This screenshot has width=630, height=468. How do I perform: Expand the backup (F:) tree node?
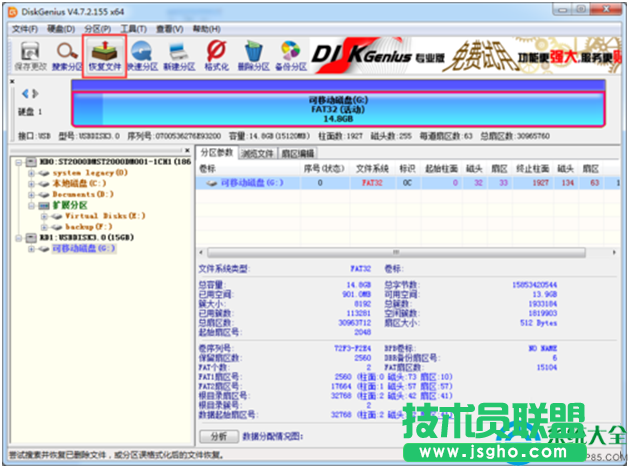point(44,227)
